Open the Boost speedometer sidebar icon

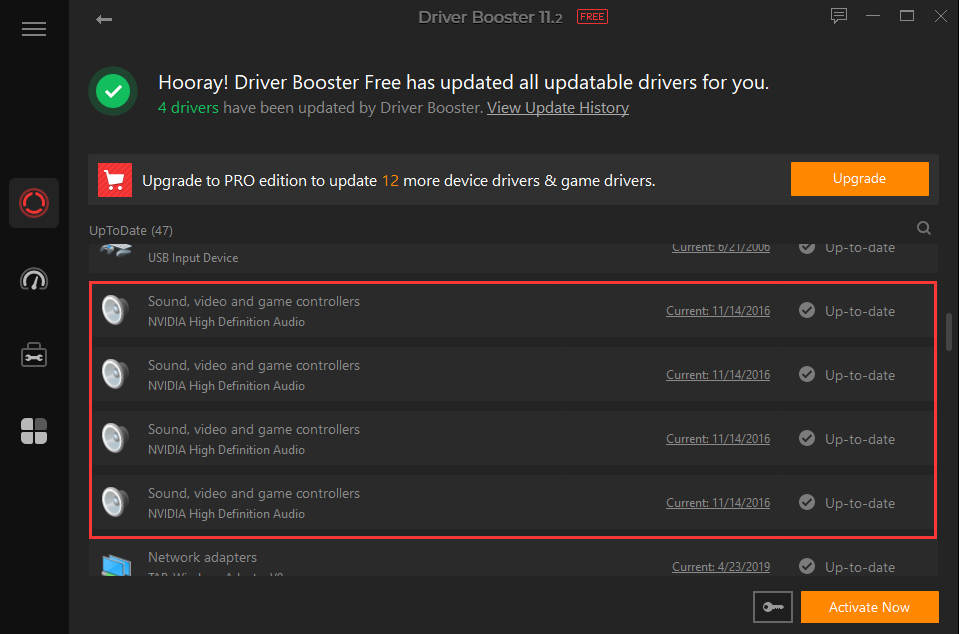click(34, 279)
